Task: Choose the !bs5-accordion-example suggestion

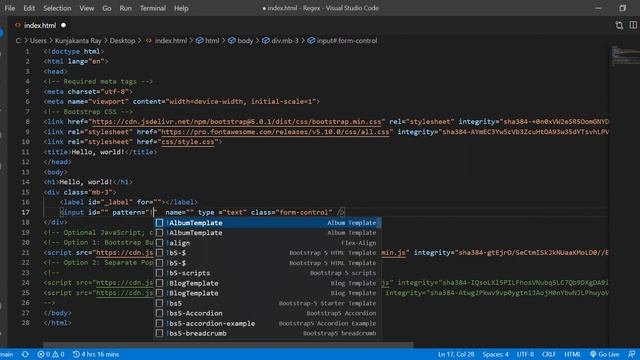Action: click(267, 323)
